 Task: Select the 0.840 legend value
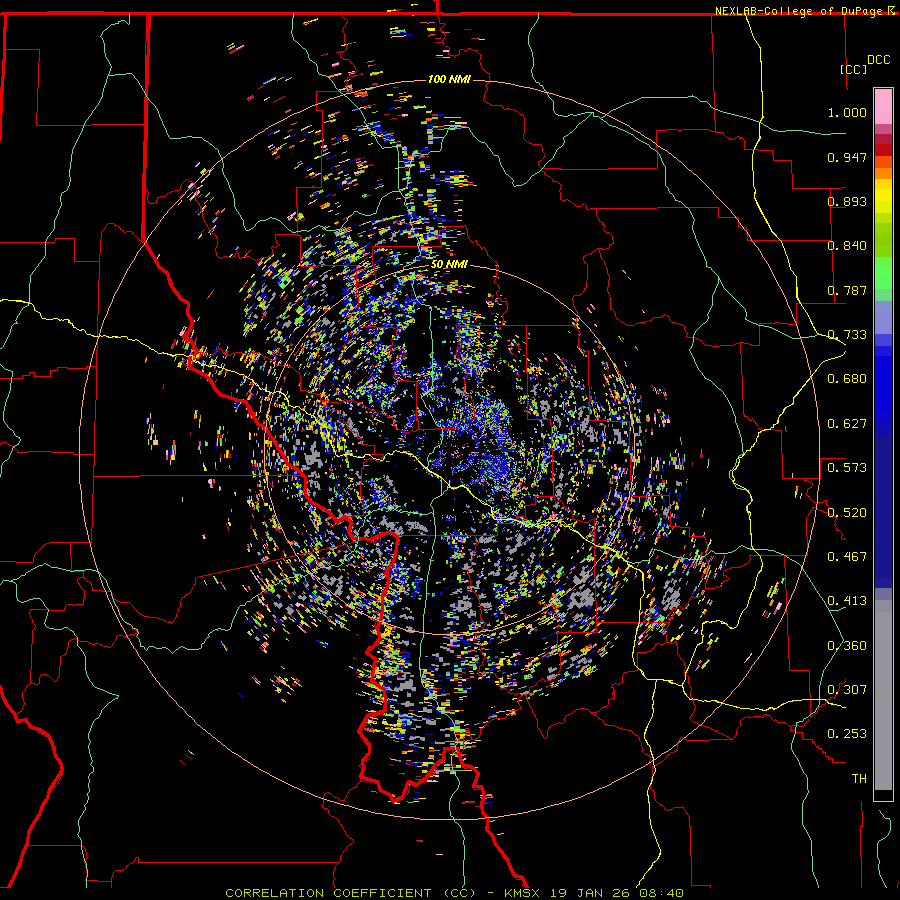[847, 246]
